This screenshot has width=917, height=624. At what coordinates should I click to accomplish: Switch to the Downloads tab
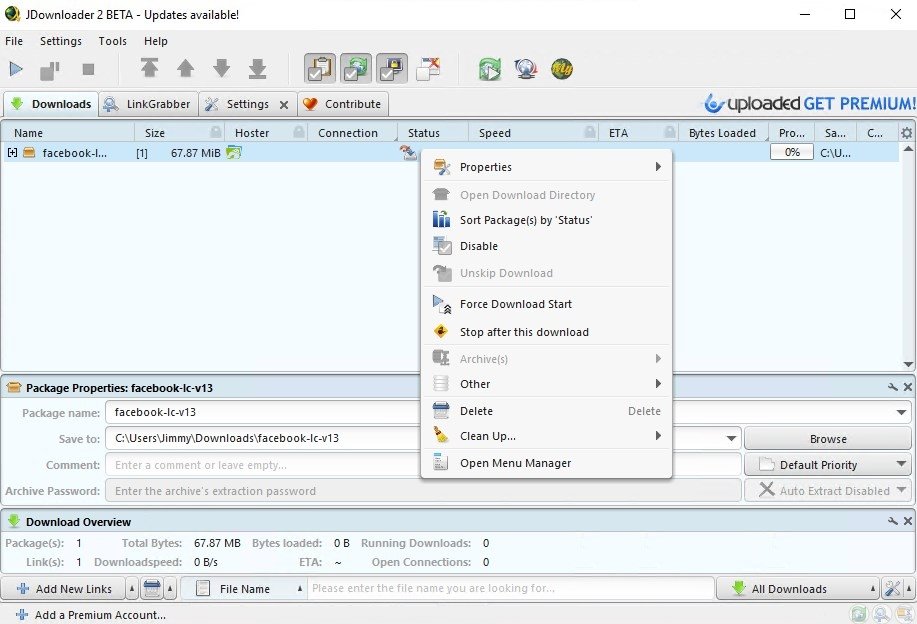click(x=51, y=104)
